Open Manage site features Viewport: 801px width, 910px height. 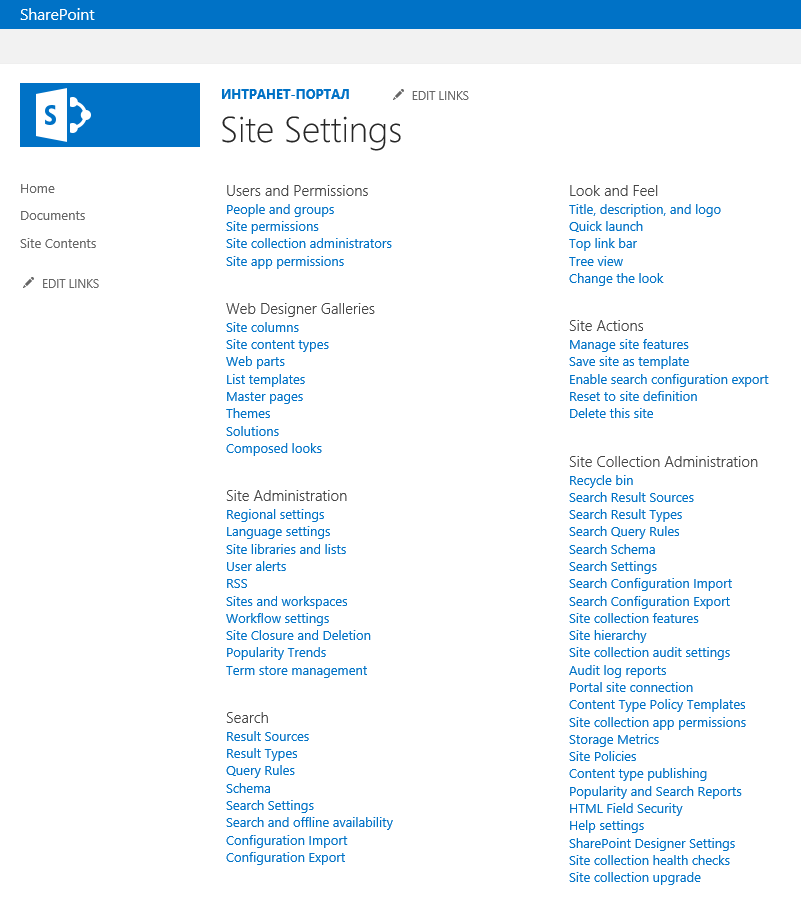click(628, 345)
